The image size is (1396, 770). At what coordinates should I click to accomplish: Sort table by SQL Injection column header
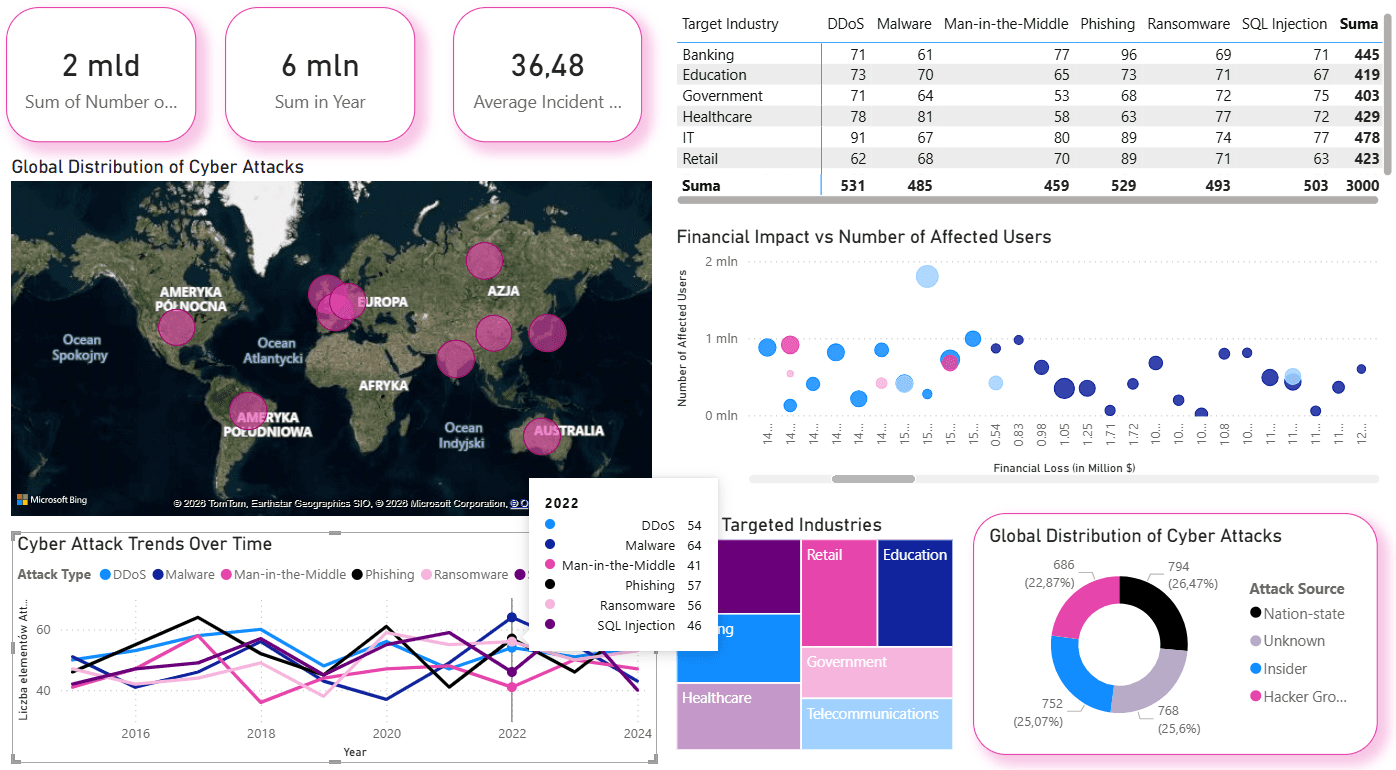pyautogui.click(x=1285, y=24)
